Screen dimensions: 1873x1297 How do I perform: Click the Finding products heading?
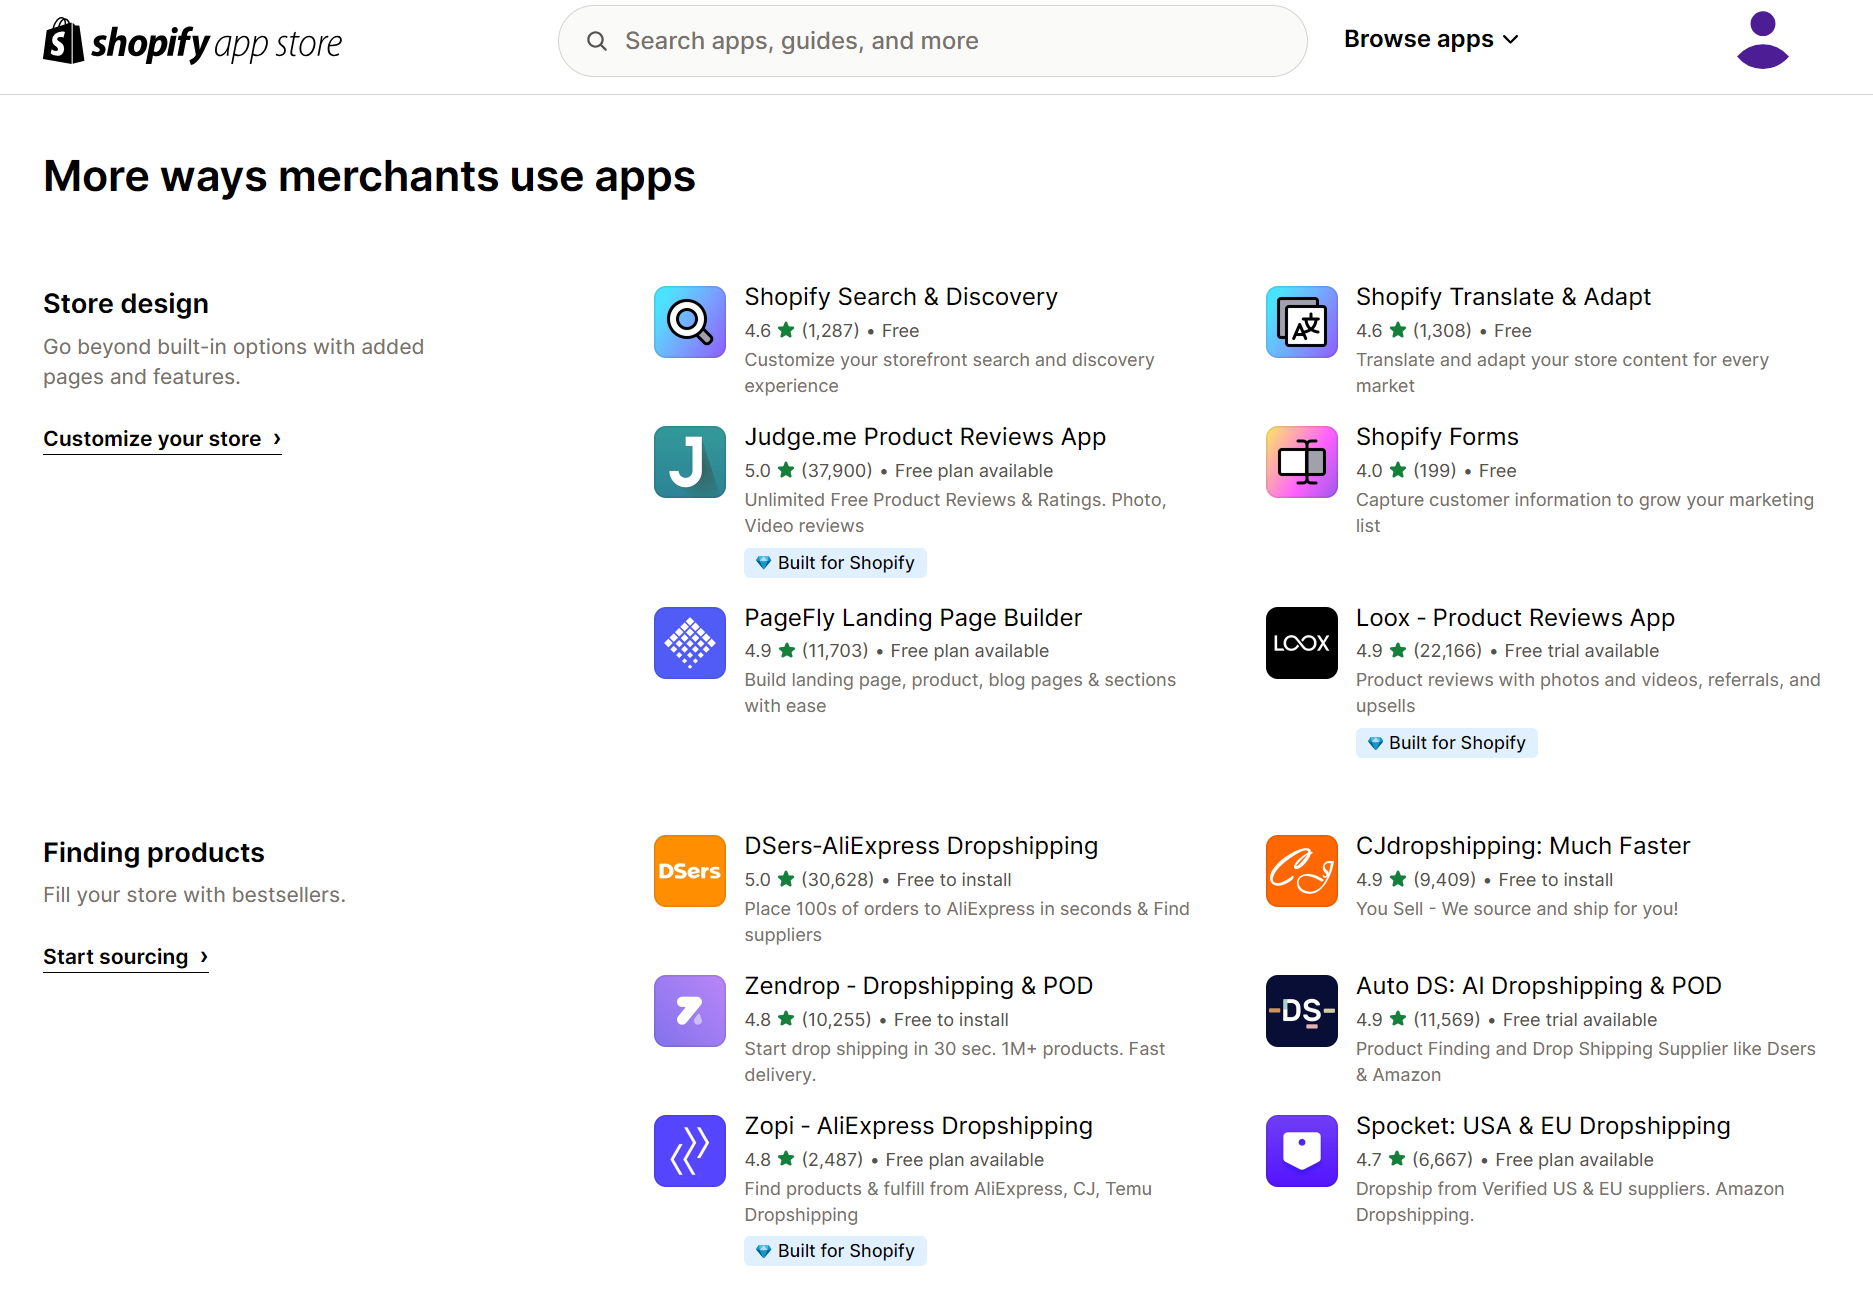154,853
